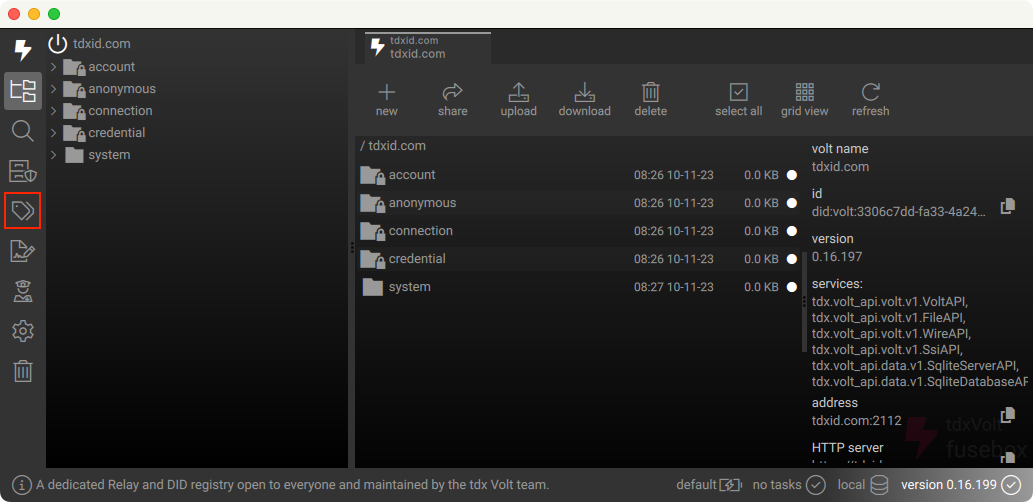Expand the anonymous folder in tree
1033x502 pixels.
[x=54, y=88]
